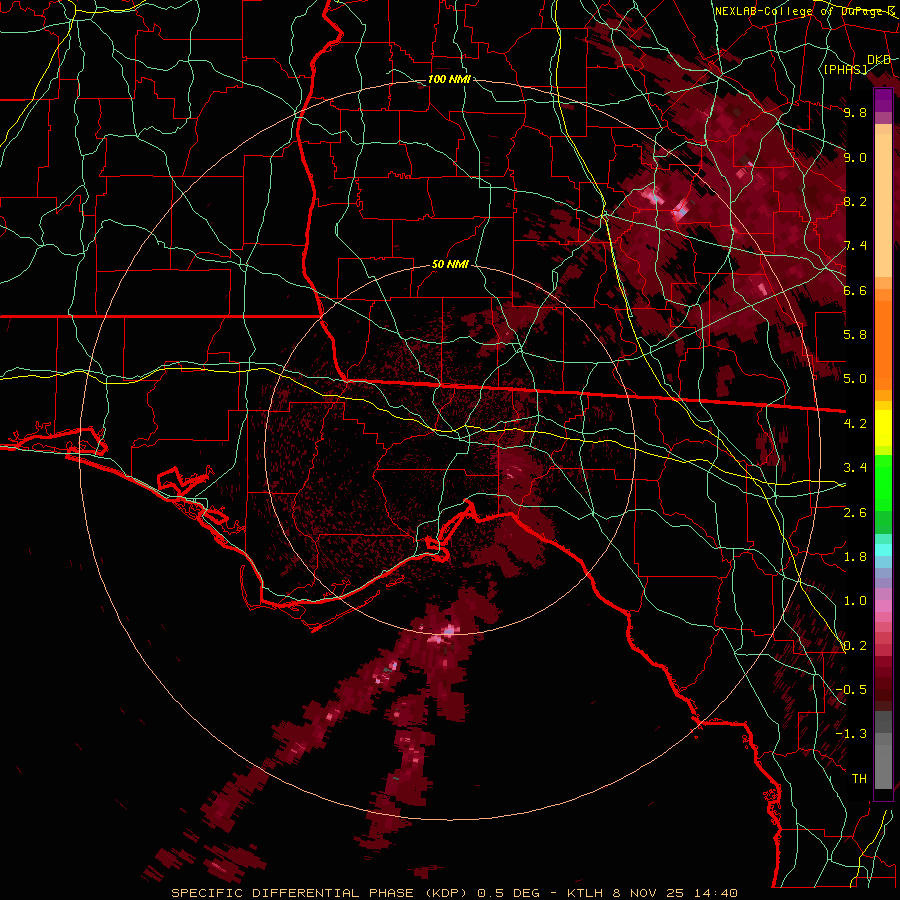Click the yellow segment of the color bar
Screen dimensions: 900x900
883,428
